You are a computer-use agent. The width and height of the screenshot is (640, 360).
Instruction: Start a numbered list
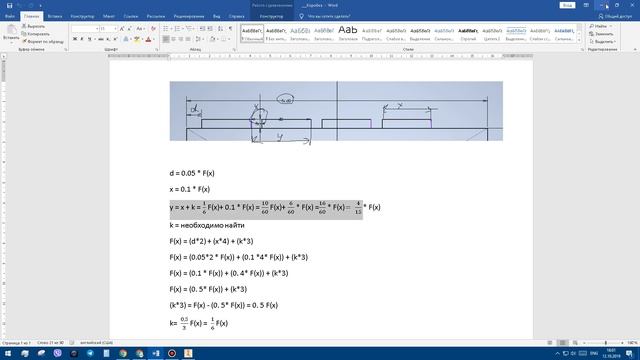(x=177, y=29)
